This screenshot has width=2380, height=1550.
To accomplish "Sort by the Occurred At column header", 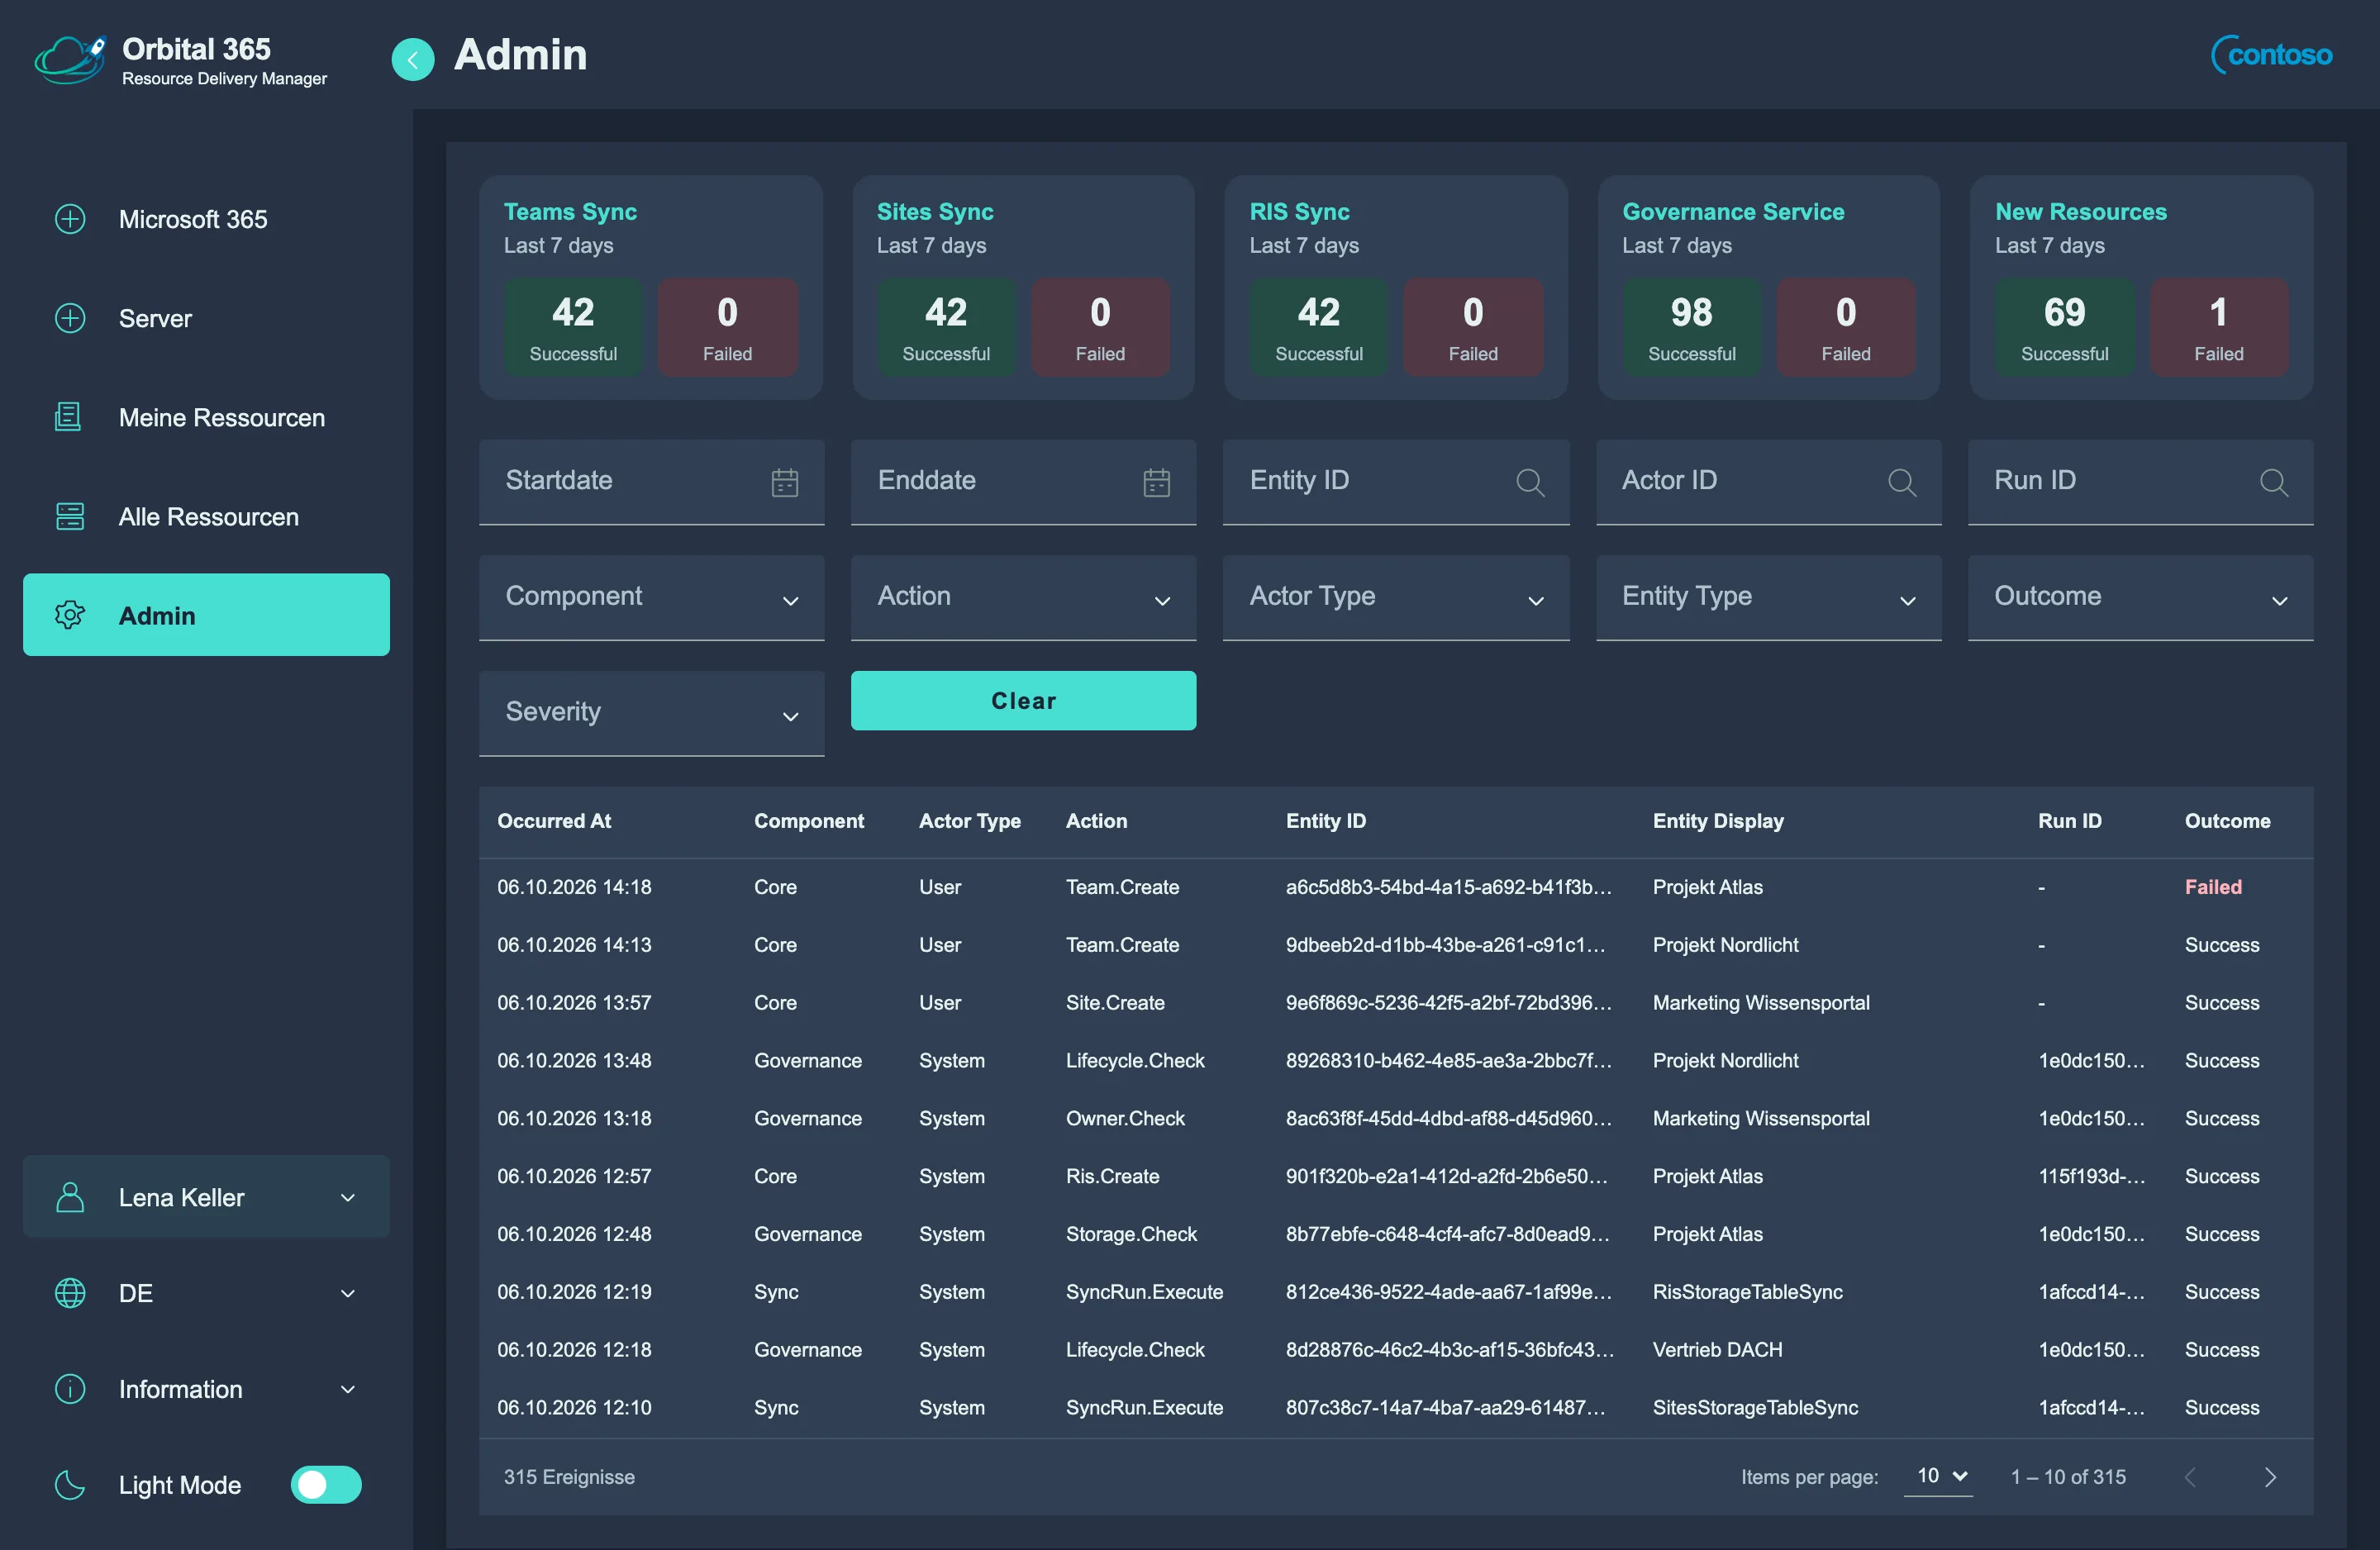I will [554, 821].
